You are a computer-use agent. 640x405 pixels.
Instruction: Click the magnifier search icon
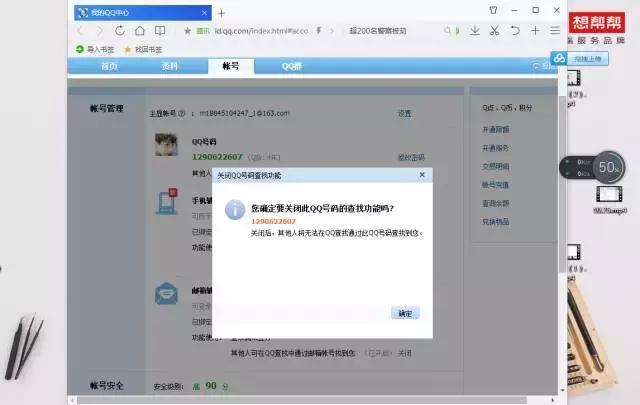click(448, 31)
